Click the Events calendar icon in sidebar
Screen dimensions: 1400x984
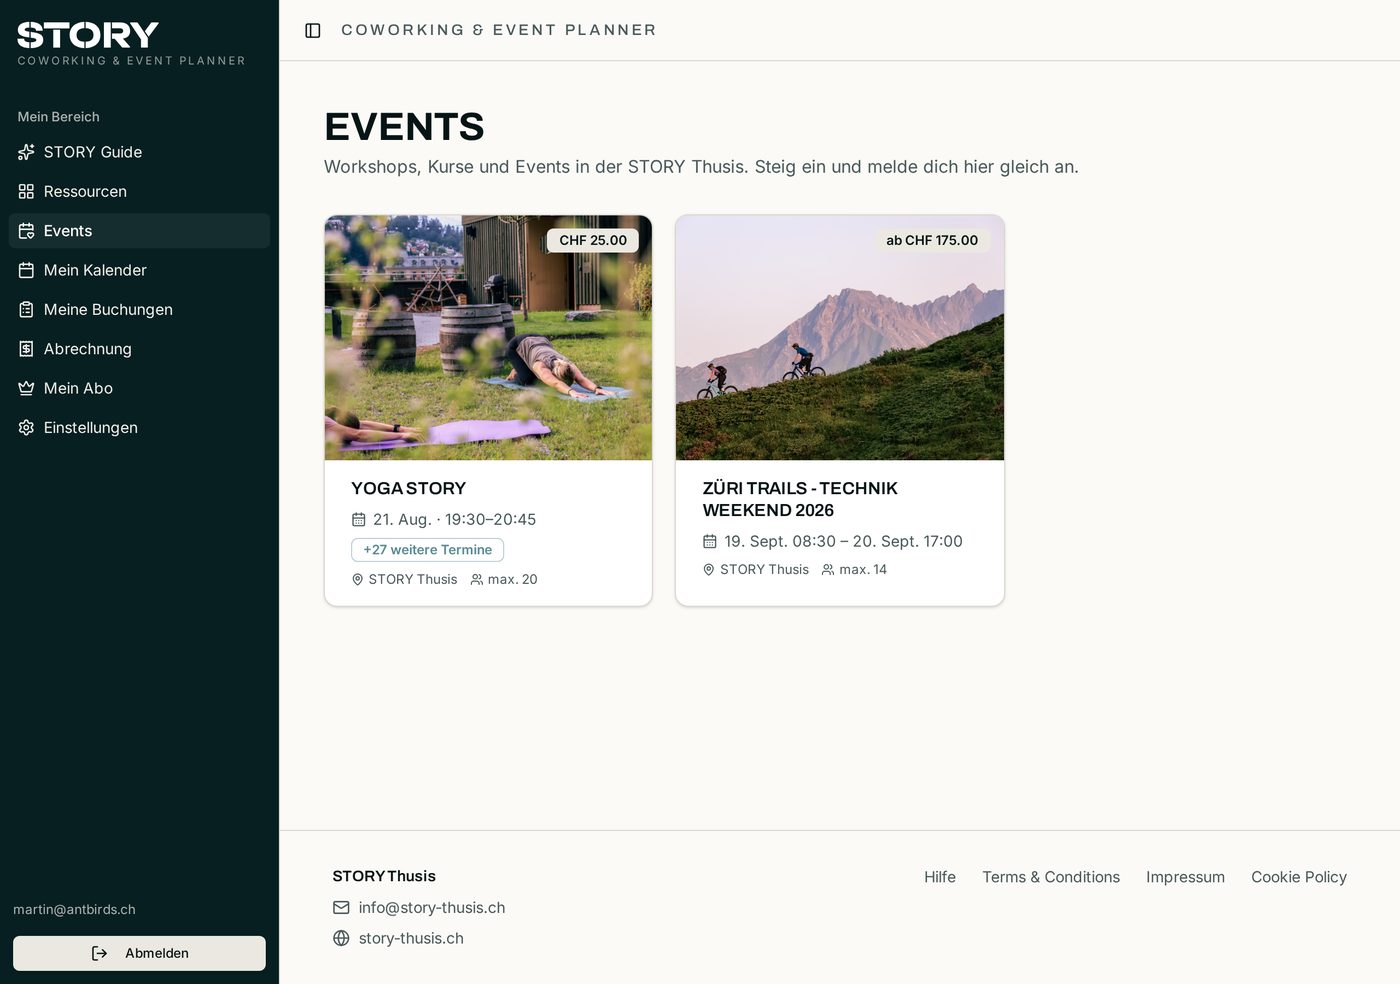pyautogui.click(x=26, y=231)
